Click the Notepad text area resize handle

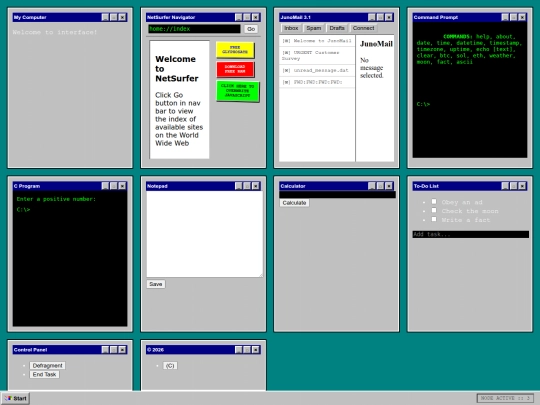pyautogui.click(x=261, y=275)
